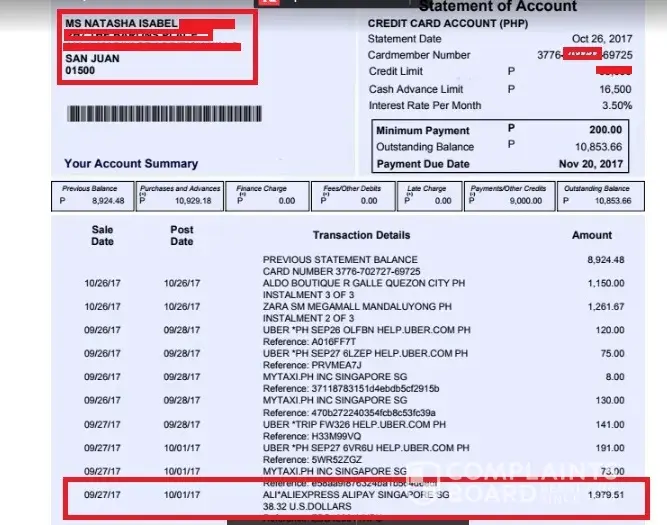
Task: Select the Previous Balance summary box
Action: coord(93,196)
